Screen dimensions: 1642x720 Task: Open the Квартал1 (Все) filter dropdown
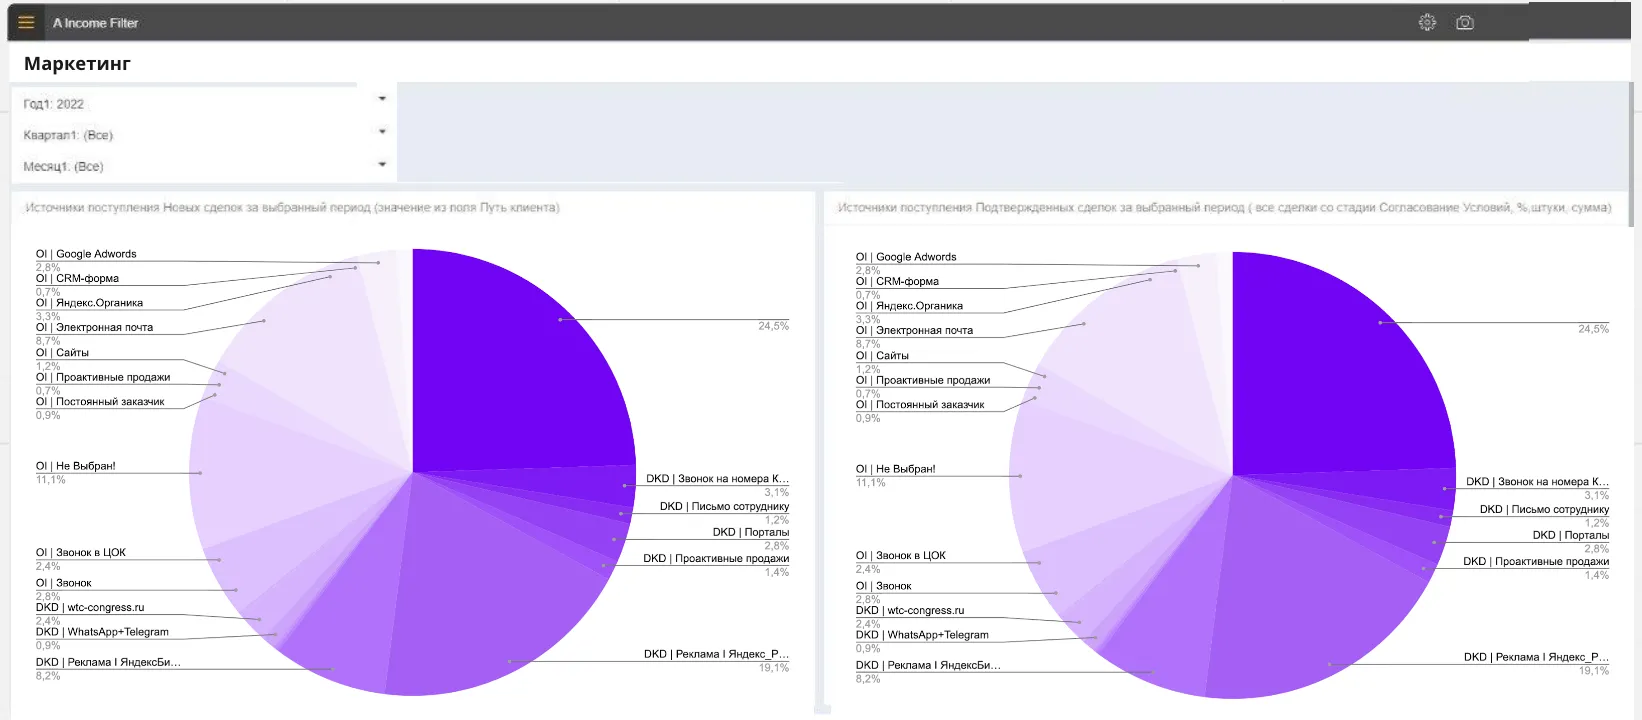(382, 132)
